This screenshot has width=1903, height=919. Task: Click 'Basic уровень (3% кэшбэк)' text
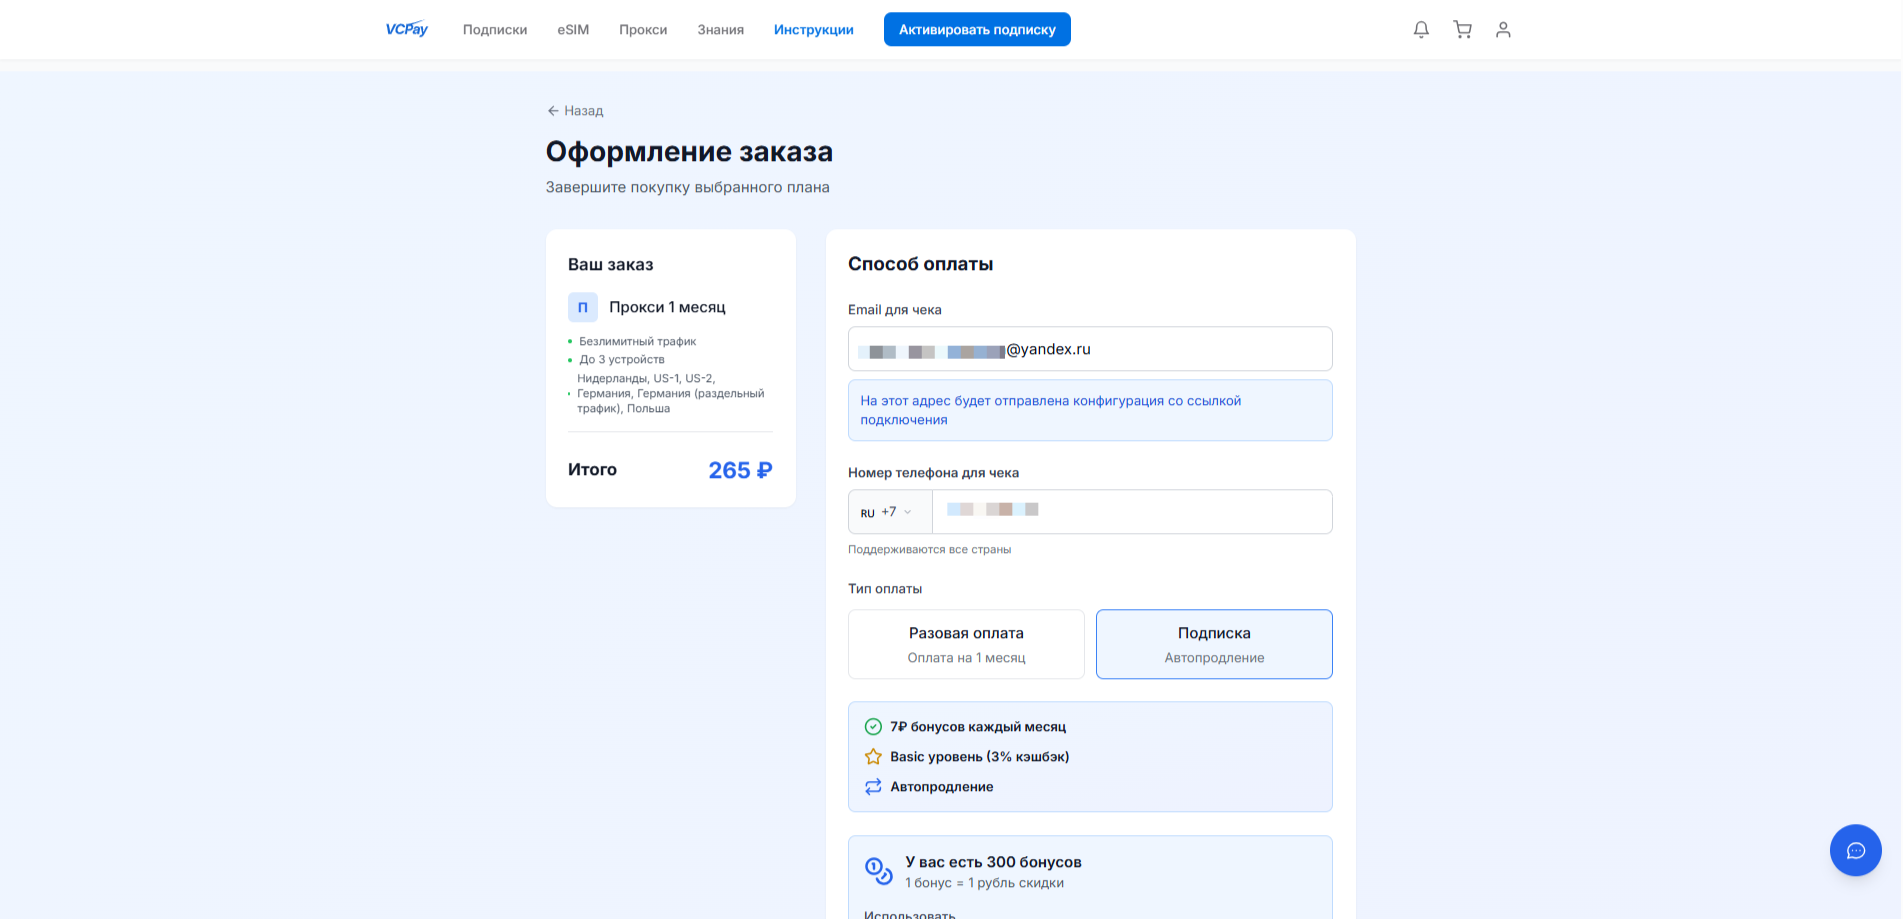pyautogui.click(x=980, y=757)
